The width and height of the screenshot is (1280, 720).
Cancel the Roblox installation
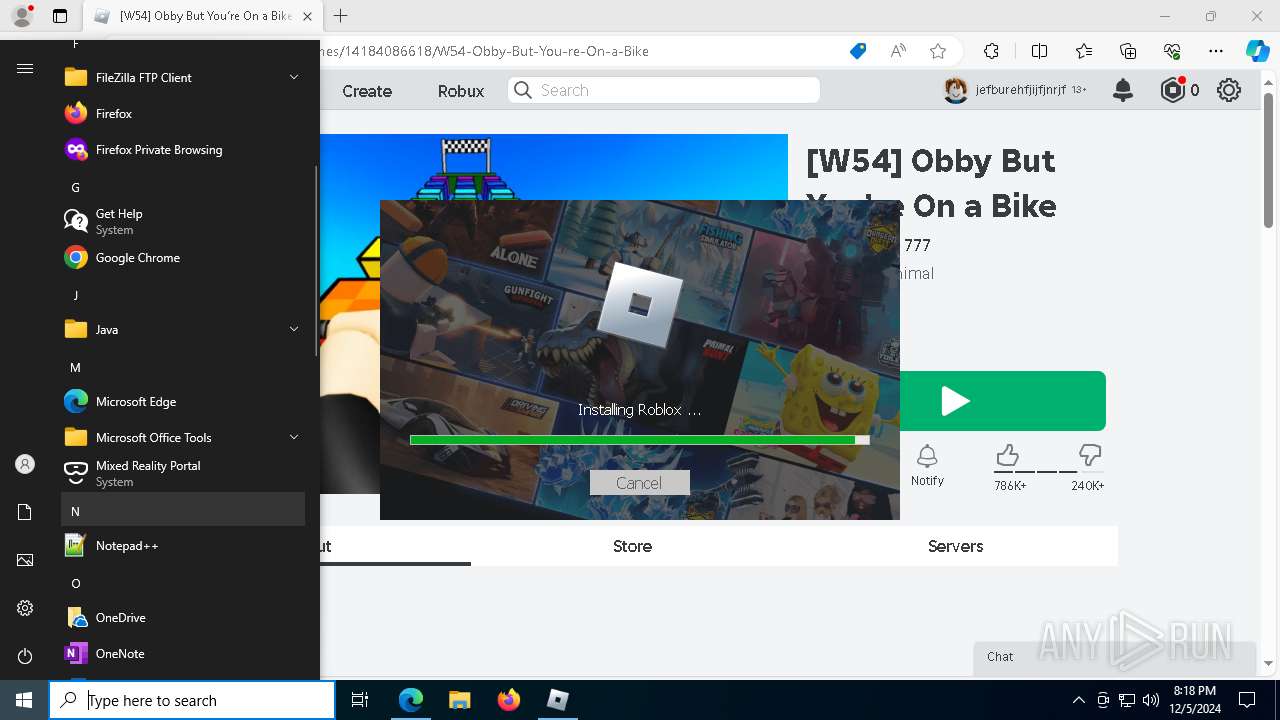639,483
